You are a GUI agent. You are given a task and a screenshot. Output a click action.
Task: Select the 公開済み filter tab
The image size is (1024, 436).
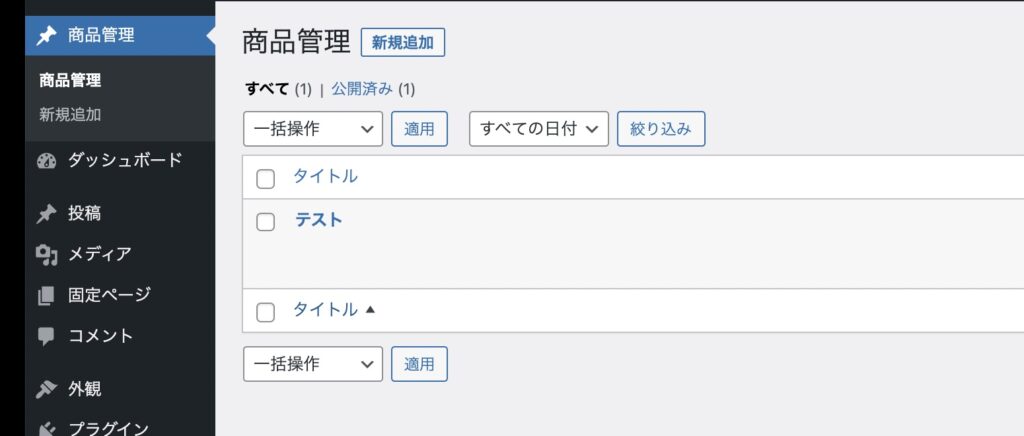tap(363, 89)
